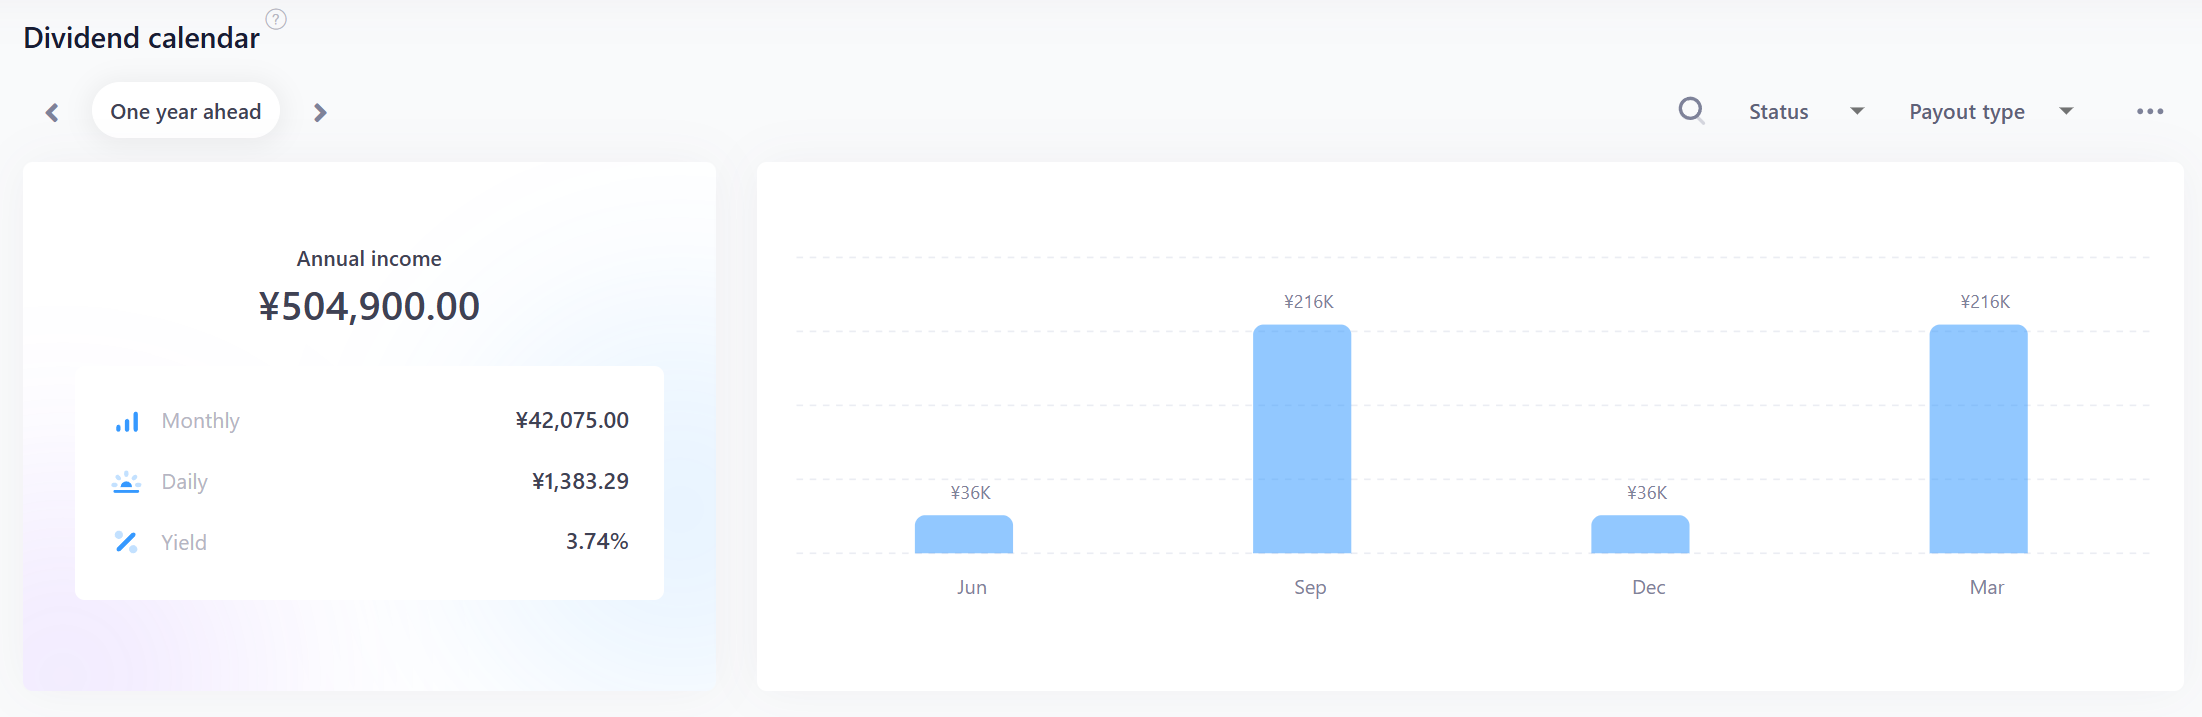The width and height of the screenshot is (2202, 717).
Task: Advance to next period with right chevron
Action: click(320, 112)
